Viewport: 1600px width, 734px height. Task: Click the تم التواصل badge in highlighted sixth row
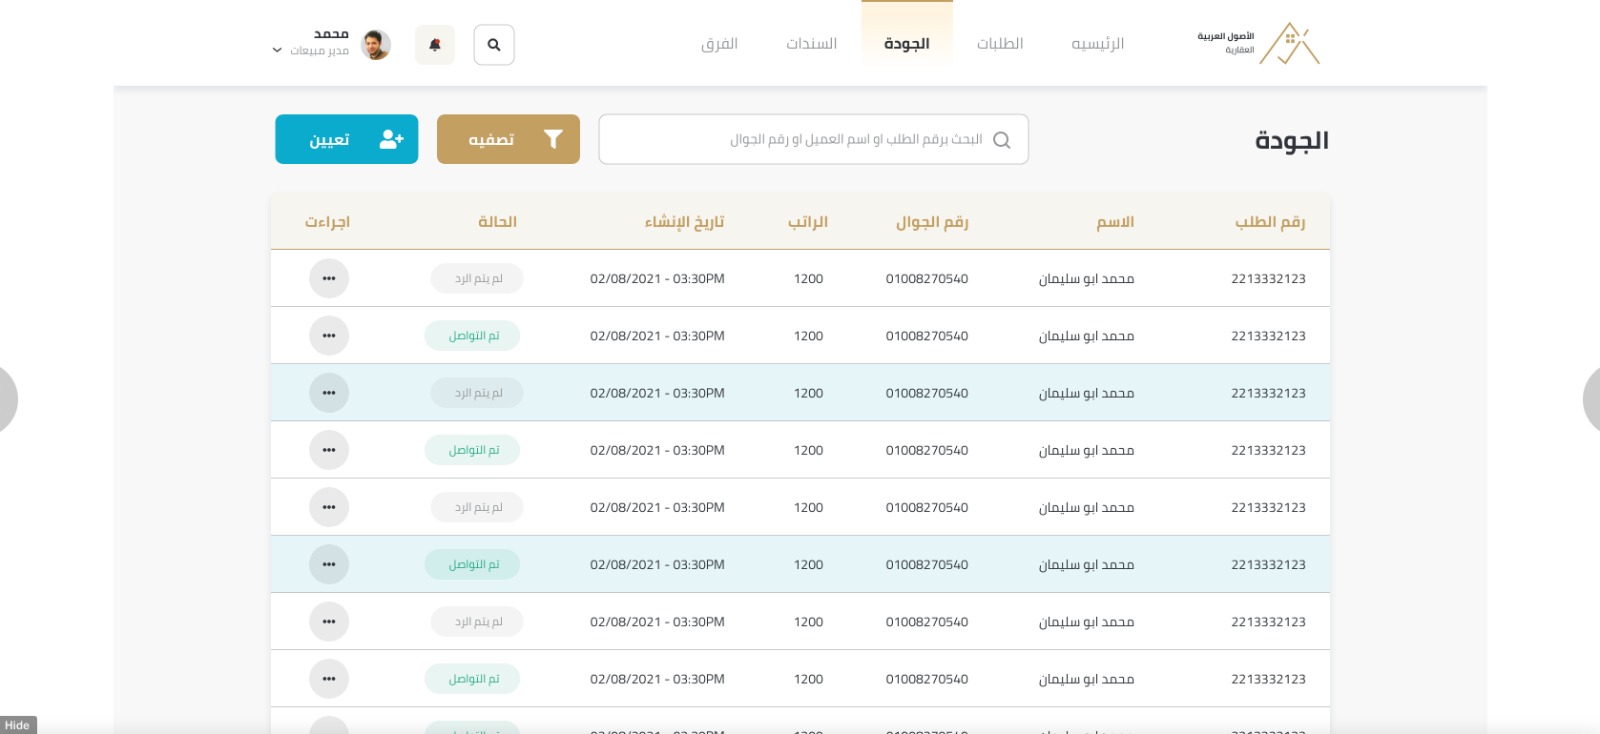point(472,564)
